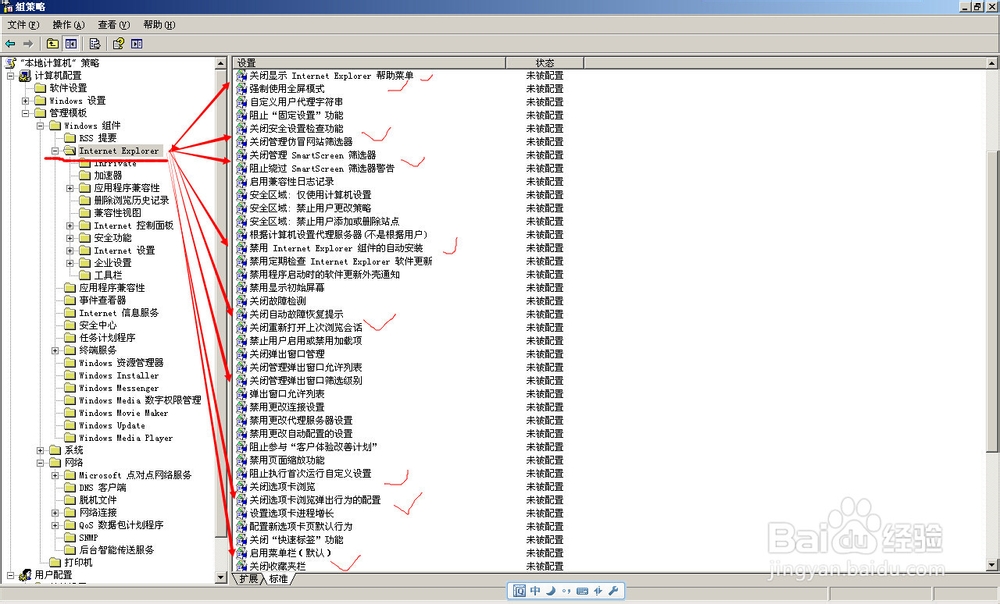Click the 组策略 window icon in title bar
1000x604 pixels.
point(7,6)
